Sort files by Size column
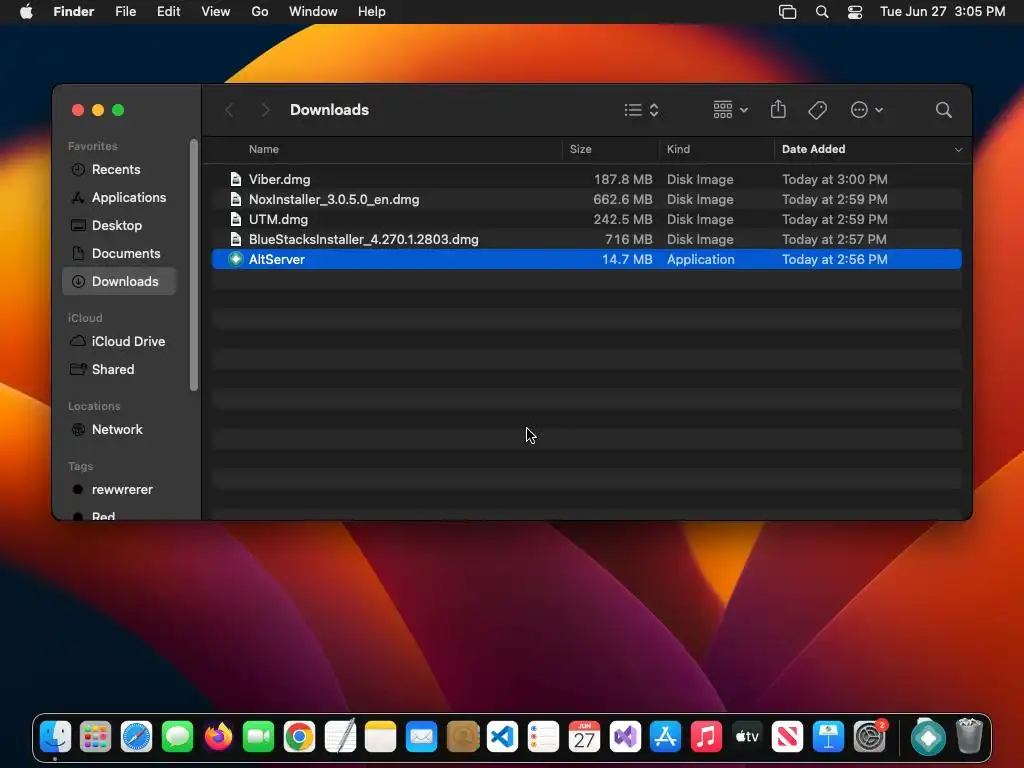 581,150
